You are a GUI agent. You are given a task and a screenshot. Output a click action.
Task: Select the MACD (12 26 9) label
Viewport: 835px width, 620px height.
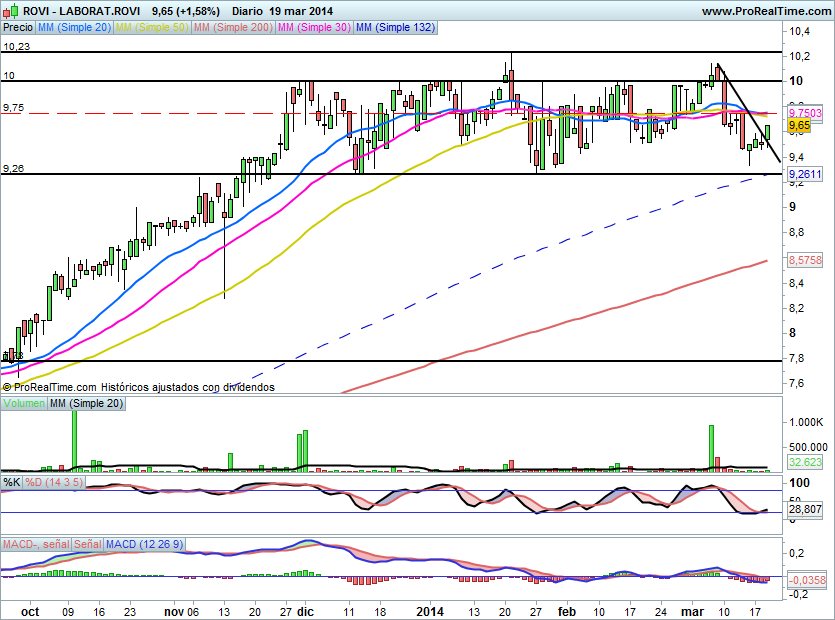tap(145, 544)
